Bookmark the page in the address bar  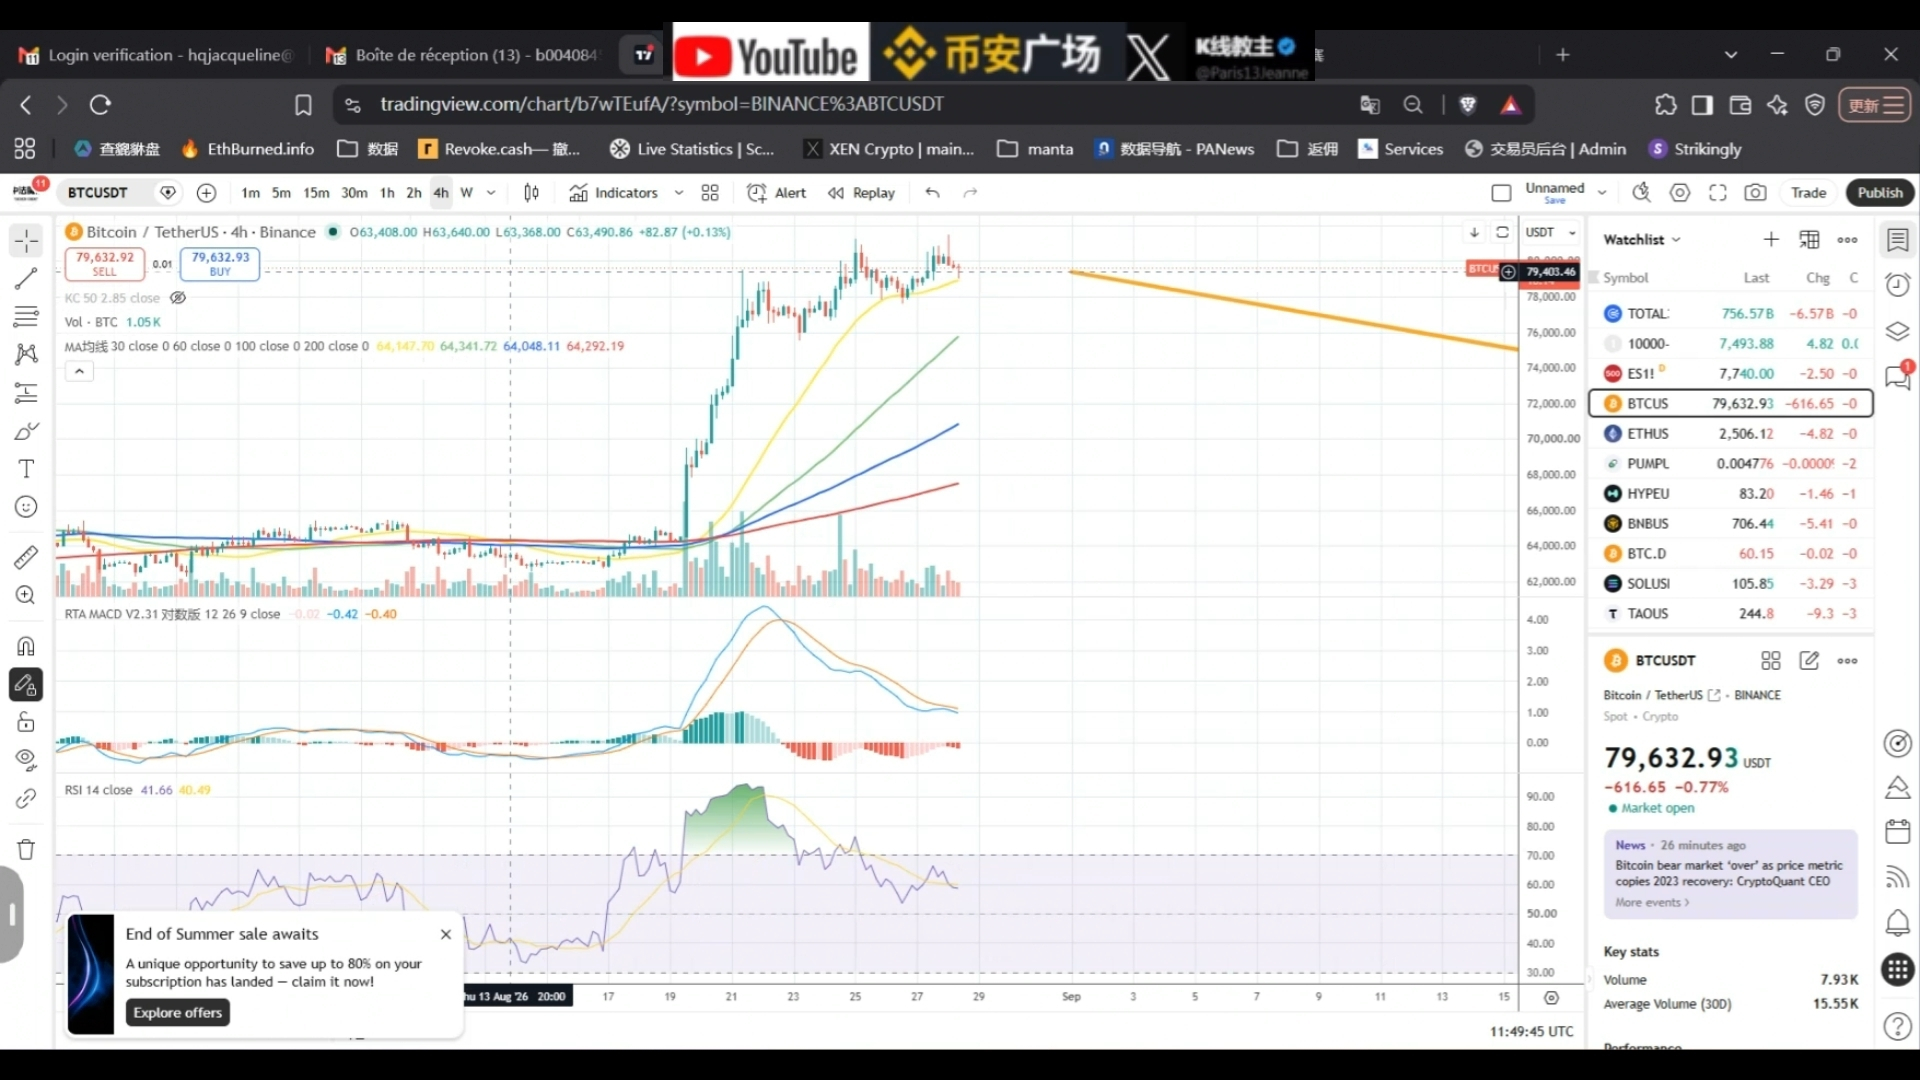click(x=303, y=105)
